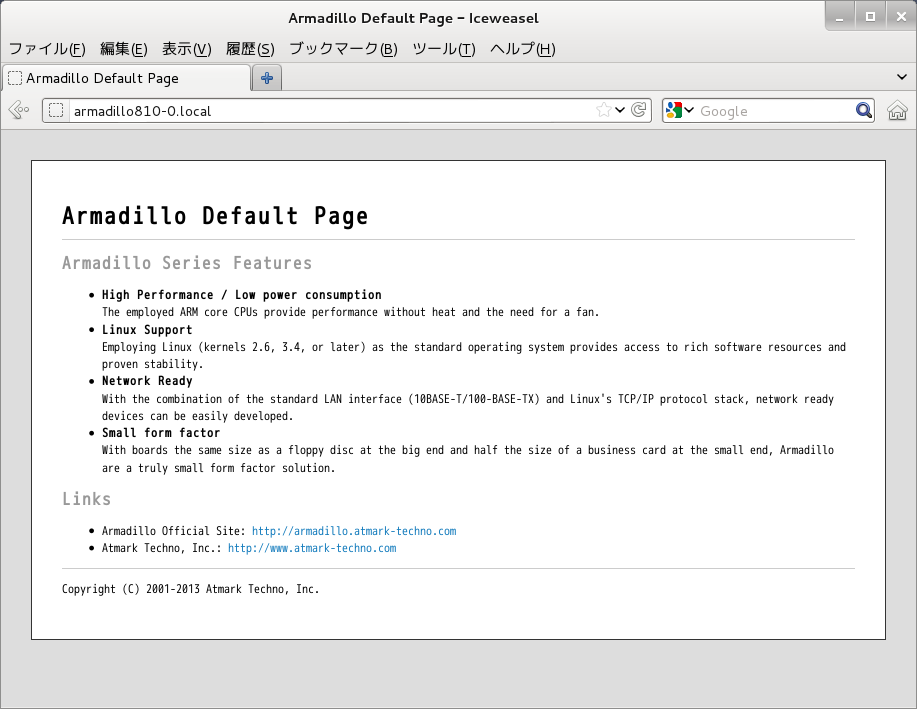Click the 'Links' section heading
This screenshot has height=709, width=917.
(87, 499)
